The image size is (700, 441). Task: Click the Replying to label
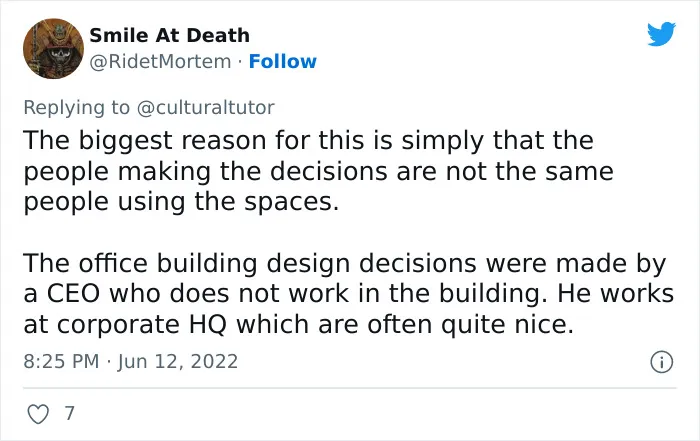[x=76, y=108]
